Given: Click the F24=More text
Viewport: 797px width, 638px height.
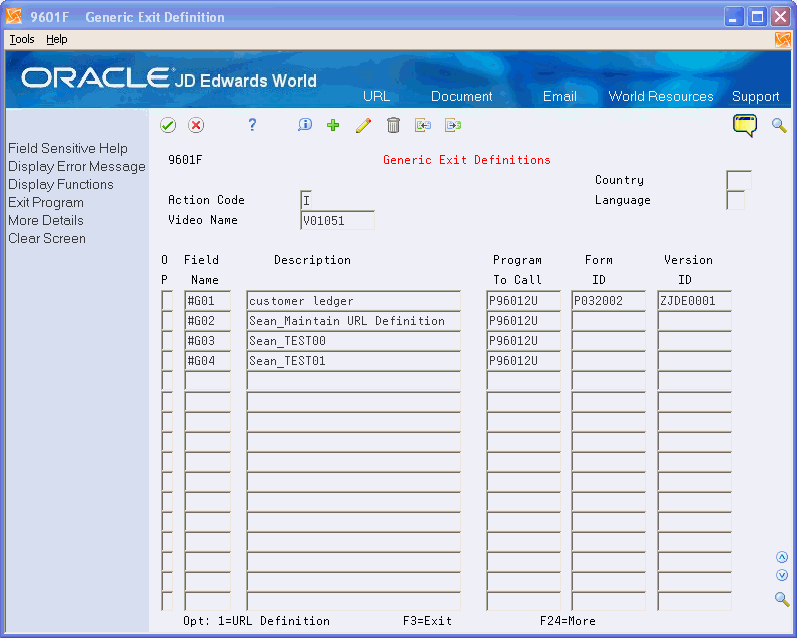Looking at the screenshot, I should click(568, 621).
